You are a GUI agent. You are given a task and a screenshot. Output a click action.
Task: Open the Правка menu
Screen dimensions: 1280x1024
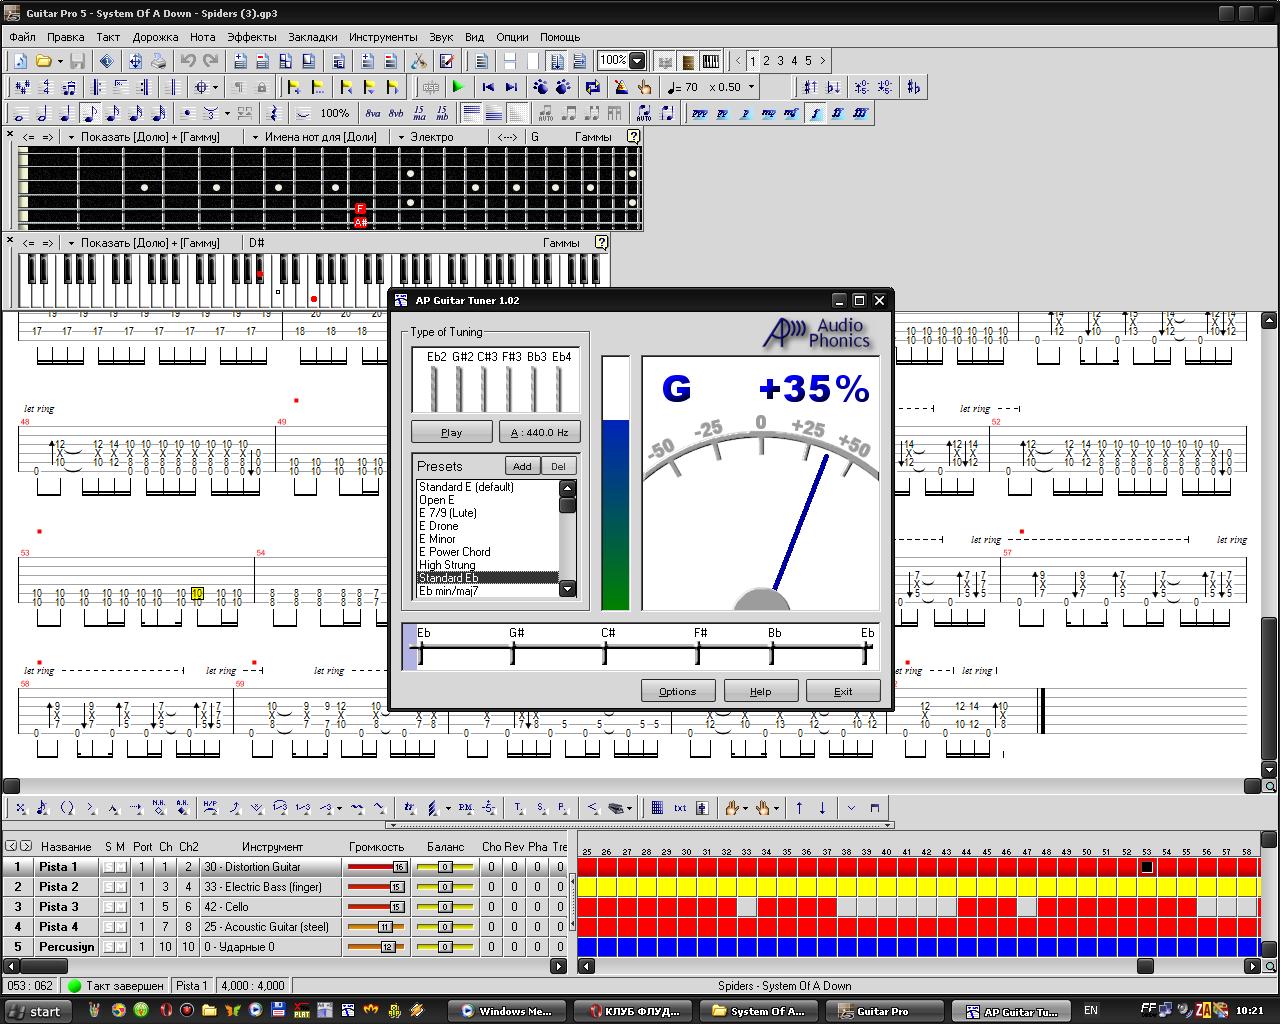[x=66, y=37]
